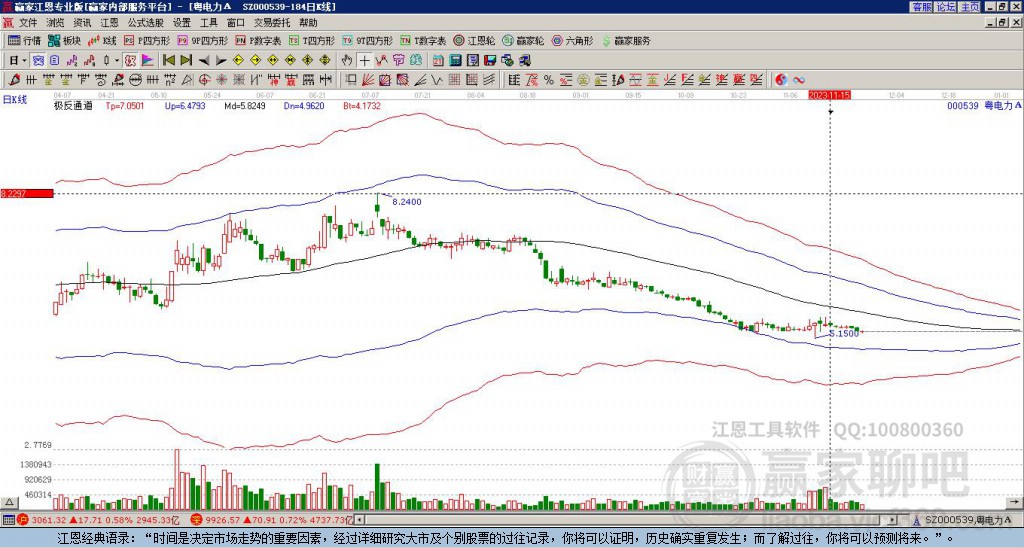
Task: Open the 江恩 menu
Action: click(109, 23)
